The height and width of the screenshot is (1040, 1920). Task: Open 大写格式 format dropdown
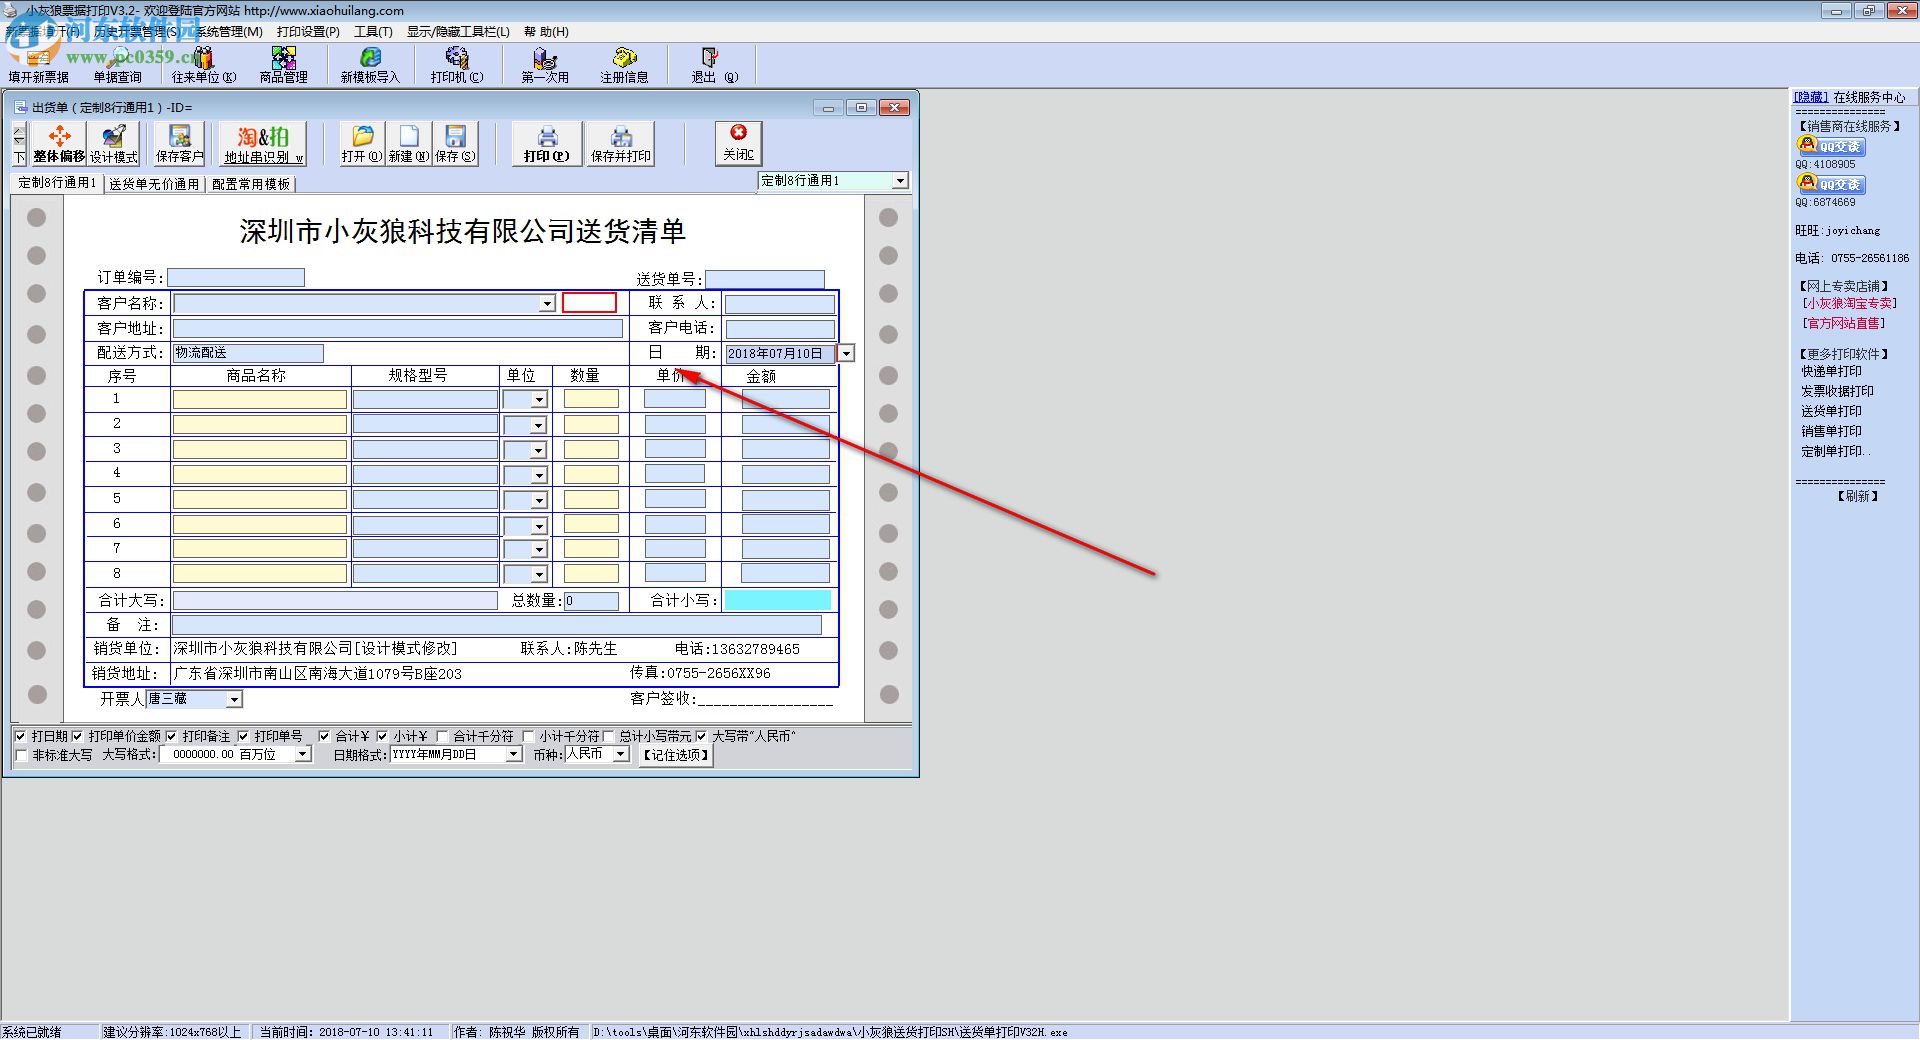(x=303, y=755)
